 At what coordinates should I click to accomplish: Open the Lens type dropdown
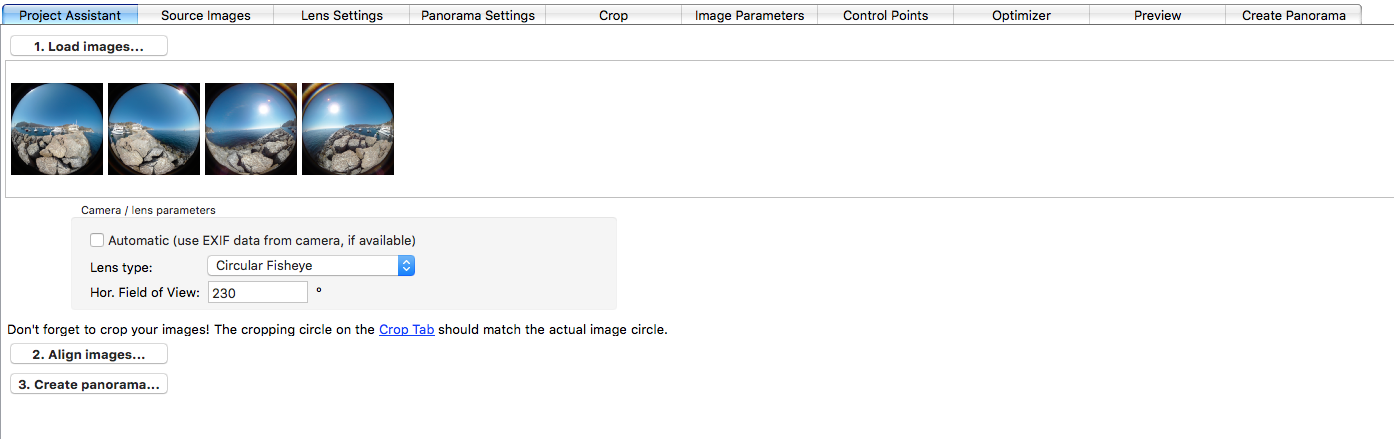pyautogui.click(x=311, y=266)
